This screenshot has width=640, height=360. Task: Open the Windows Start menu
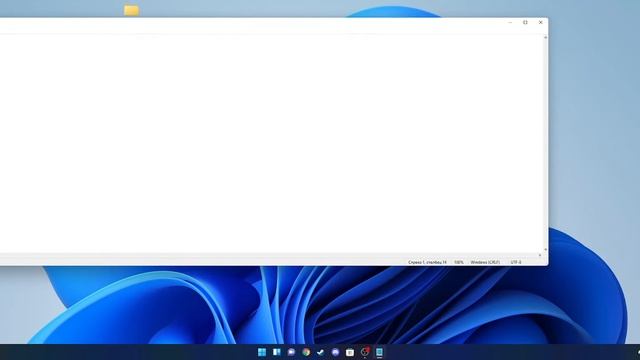(262, 352)
